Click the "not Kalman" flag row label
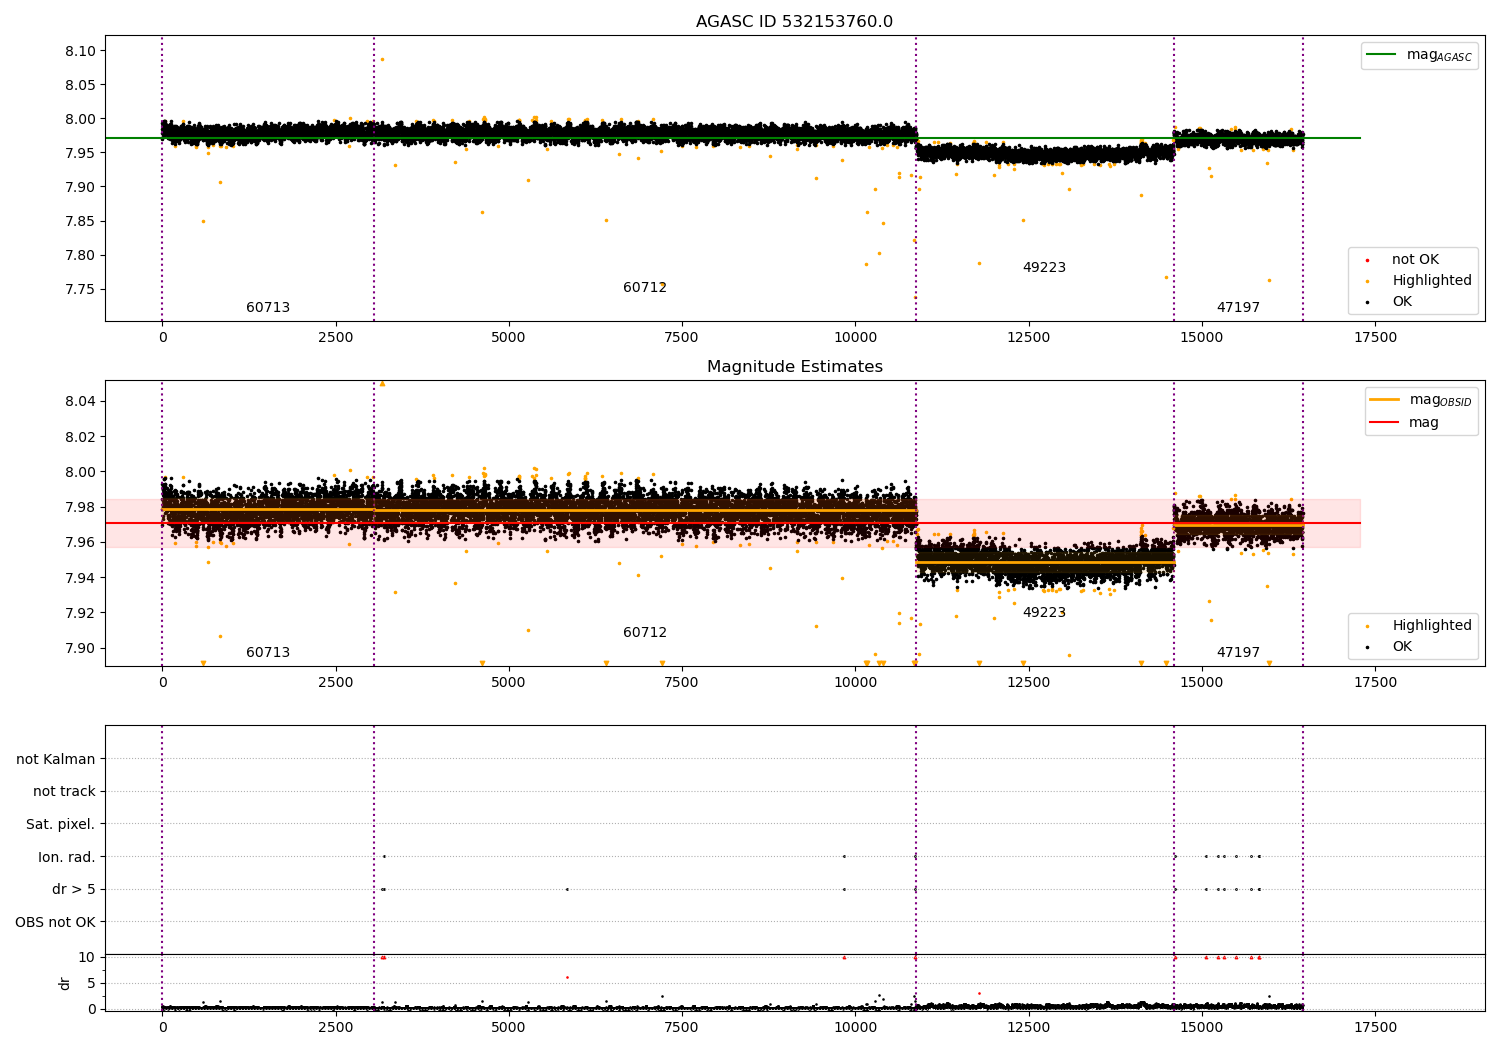This screenshot has width=1500, height=1050. pos(56,759)
